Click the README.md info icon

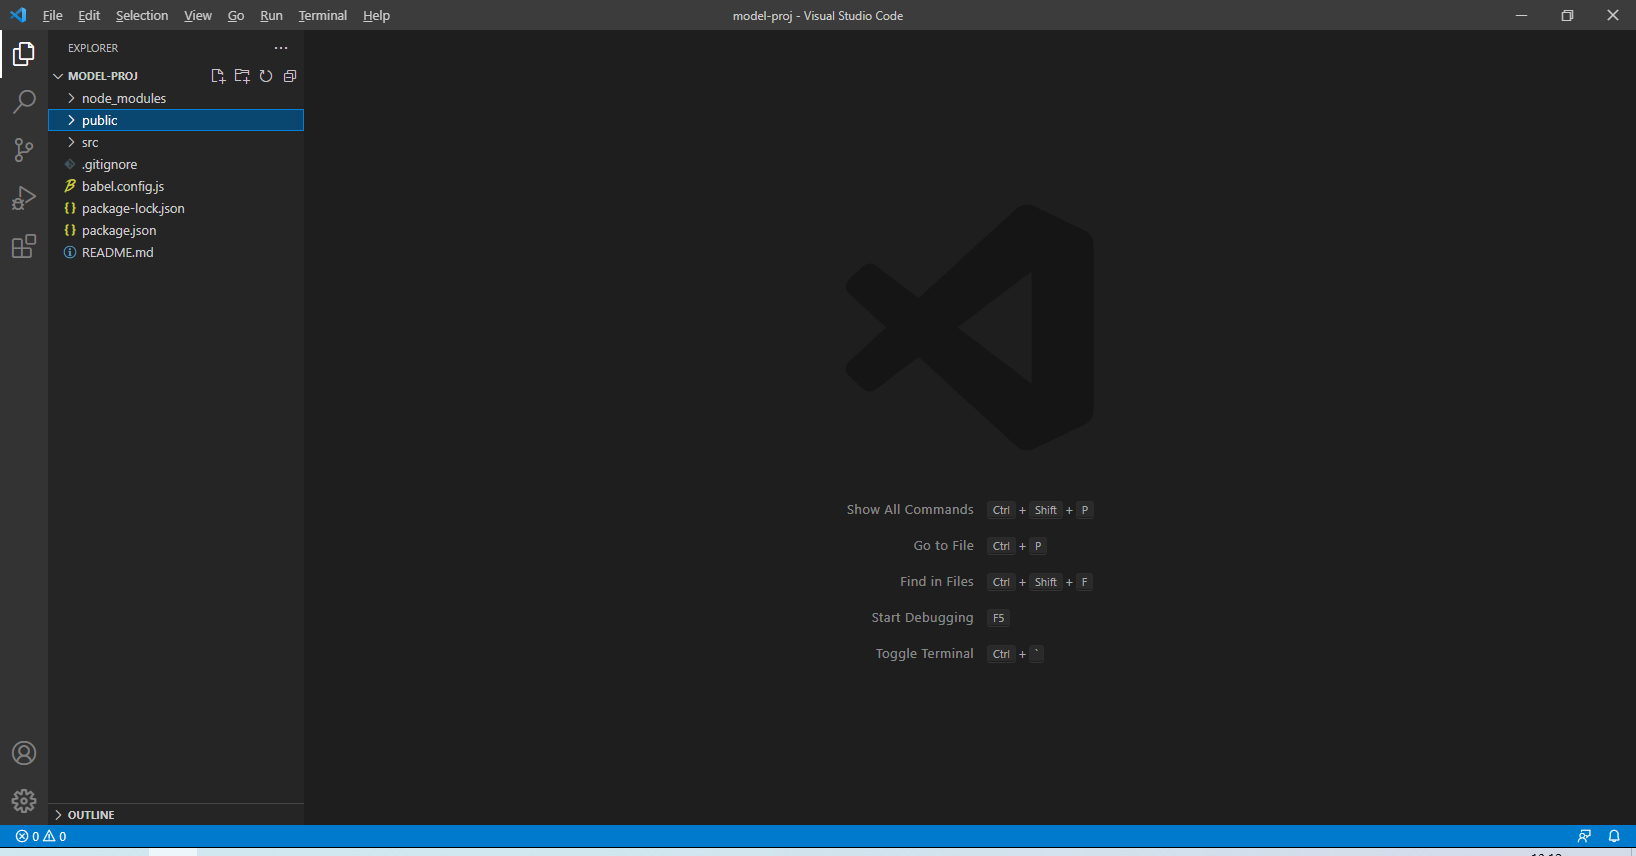point(70,252)
